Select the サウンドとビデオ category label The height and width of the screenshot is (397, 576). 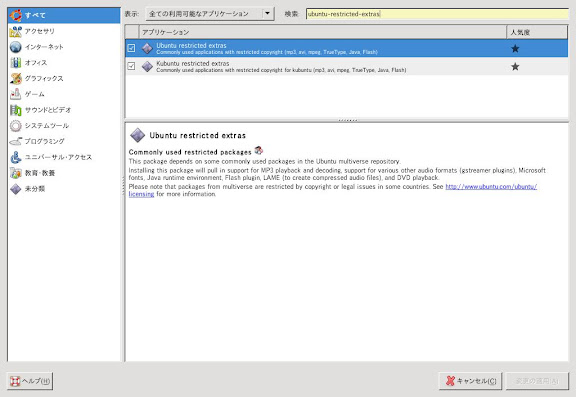click(48, 110)
